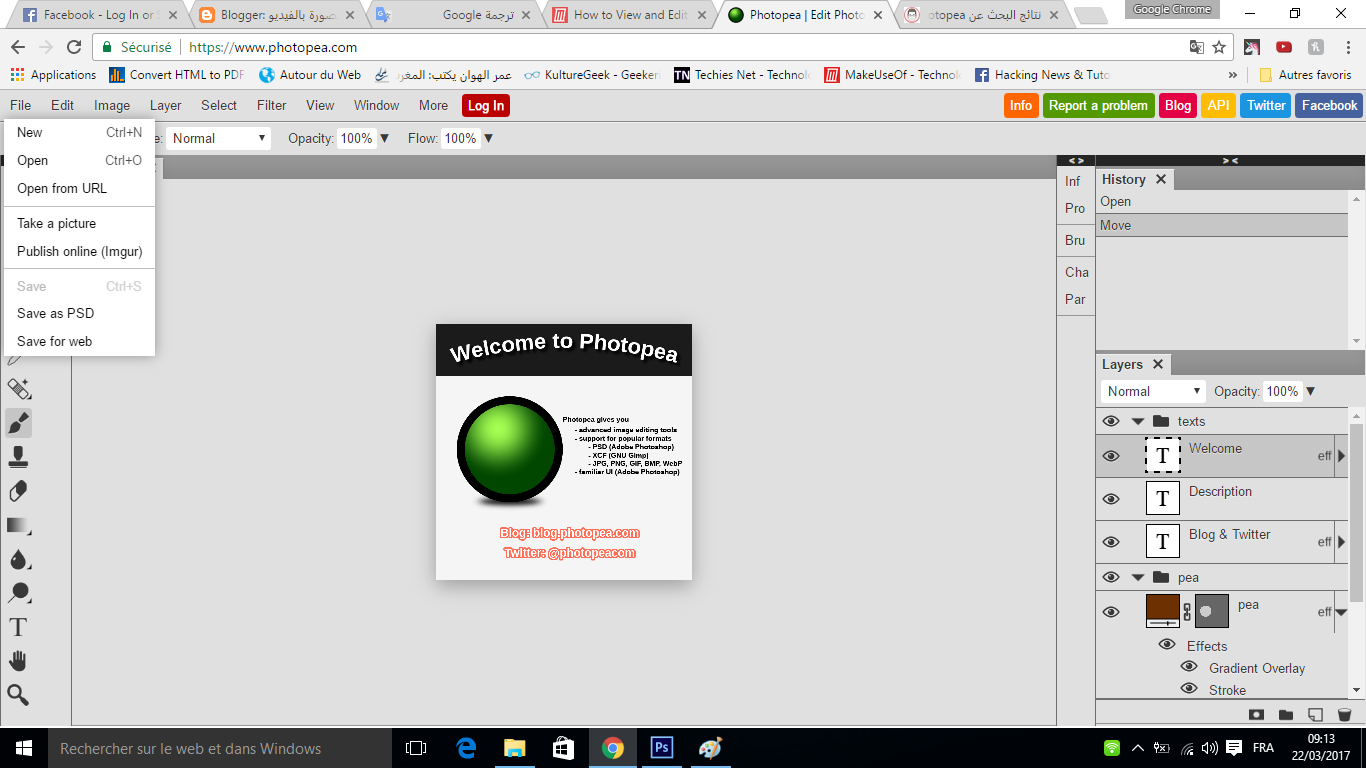The width and height of the screenshot is (1366, 768).
Task: Choose Save as PSD from File menu
Action: [56, 313]
